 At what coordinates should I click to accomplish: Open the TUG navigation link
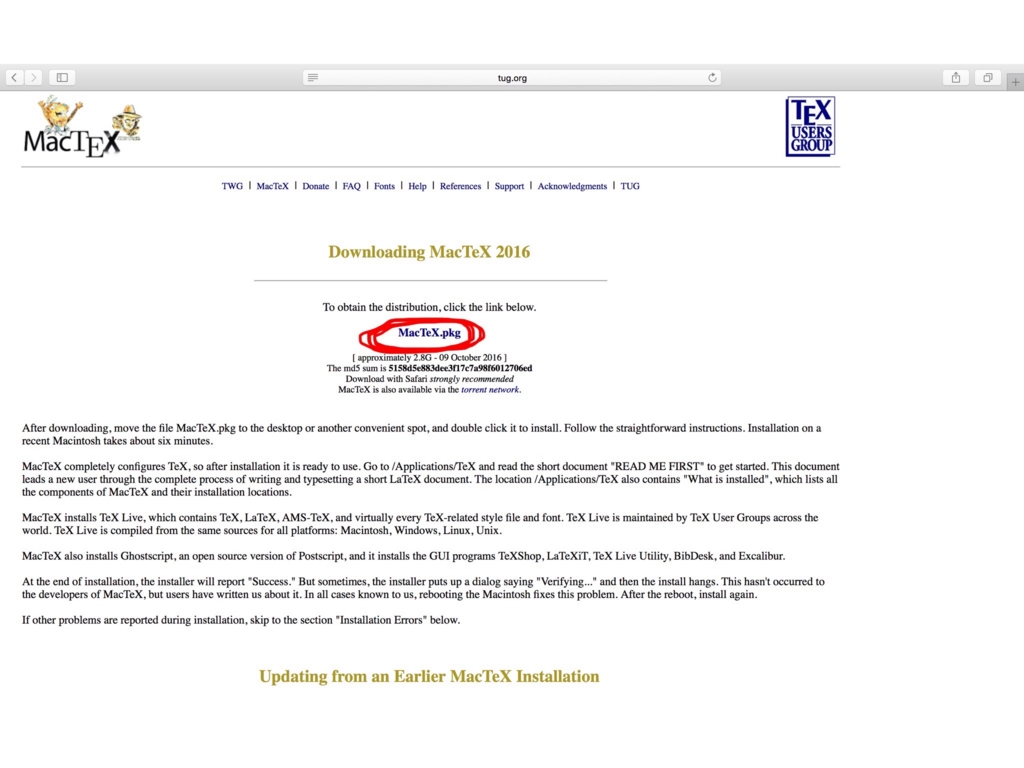[x=630, y=186]
